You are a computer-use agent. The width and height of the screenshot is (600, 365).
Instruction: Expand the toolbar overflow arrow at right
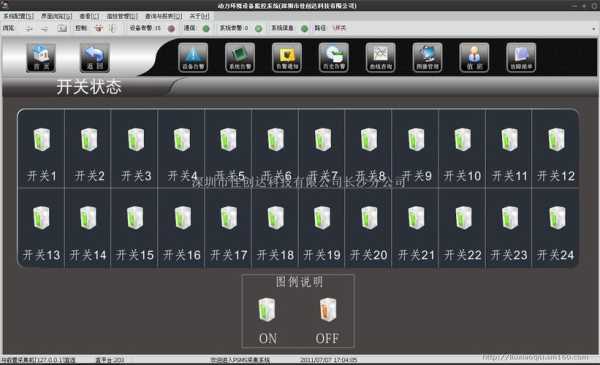593,29
